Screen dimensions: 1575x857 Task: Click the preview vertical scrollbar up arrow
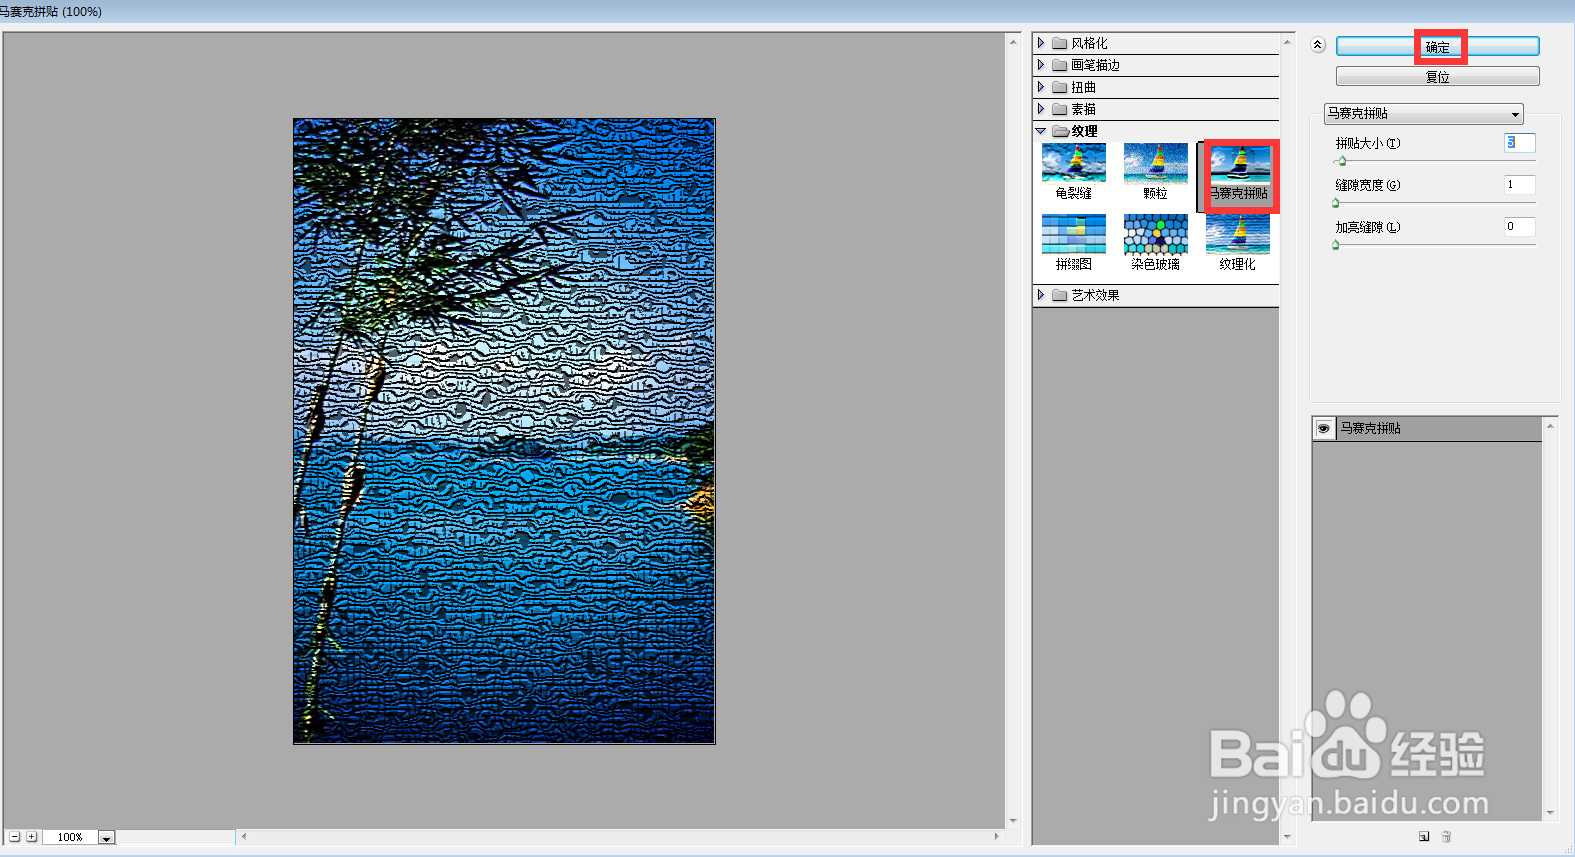coord(1013,42)
